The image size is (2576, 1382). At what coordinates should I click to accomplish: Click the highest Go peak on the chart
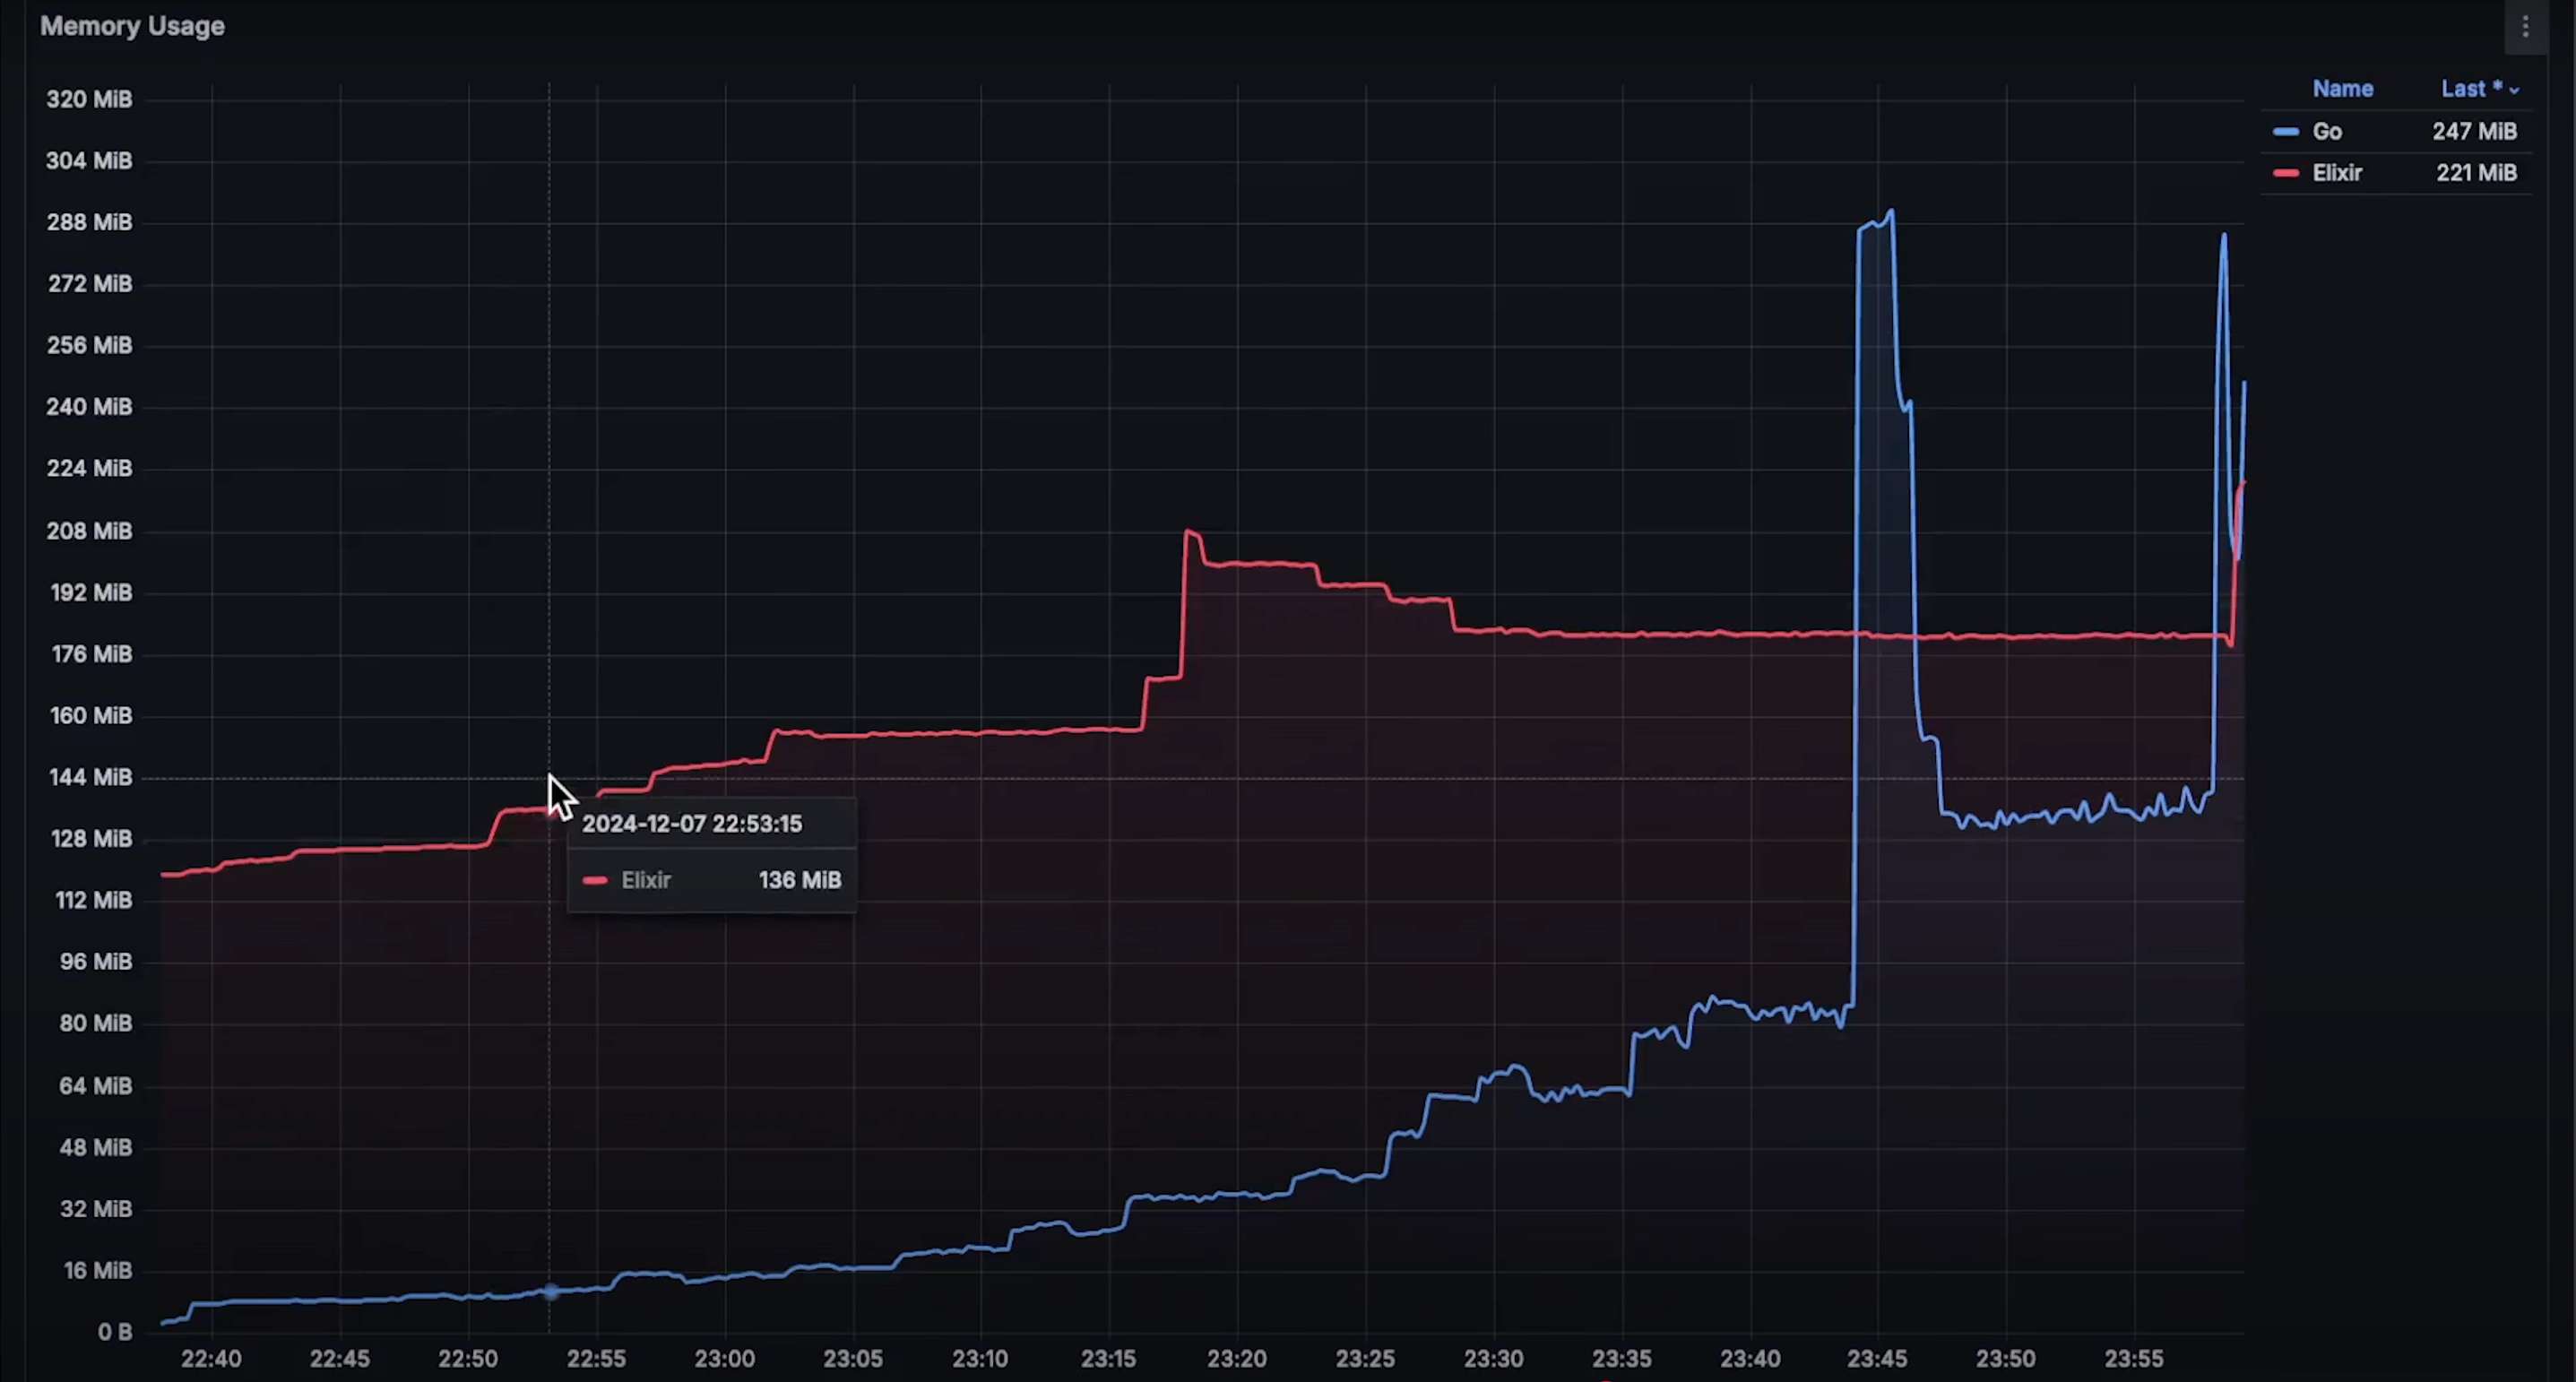[x=1890, y=212]
